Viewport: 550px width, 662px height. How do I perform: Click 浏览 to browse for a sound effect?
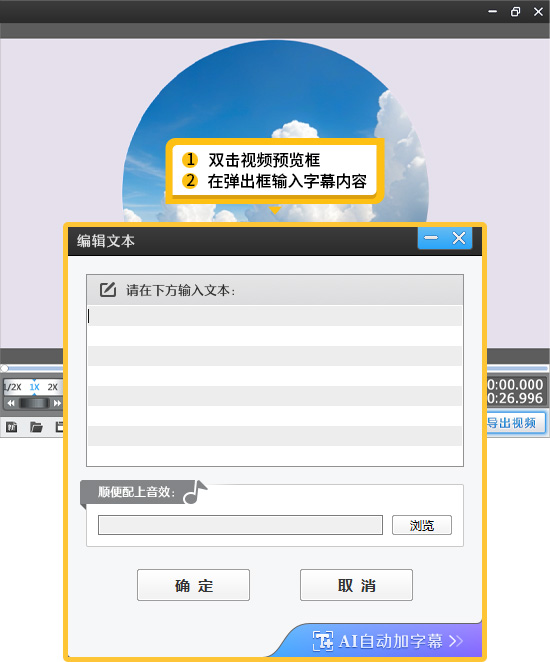coord(422,525)
